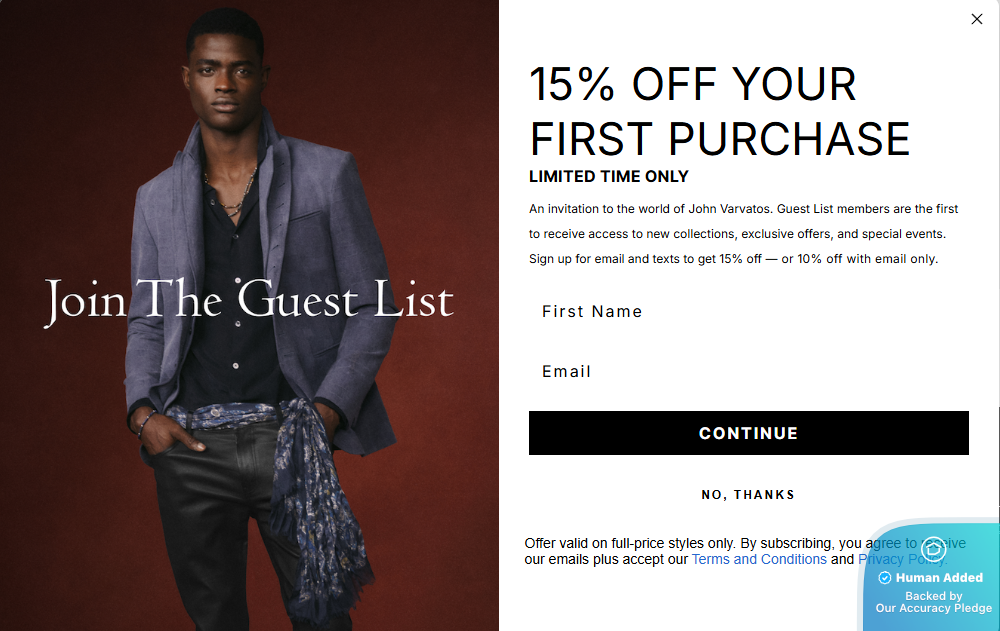The height and width of the screenshot is (631, 1000).
Task: Click the Join The Guest List overlay text
Action: click(x=249, y=300)
